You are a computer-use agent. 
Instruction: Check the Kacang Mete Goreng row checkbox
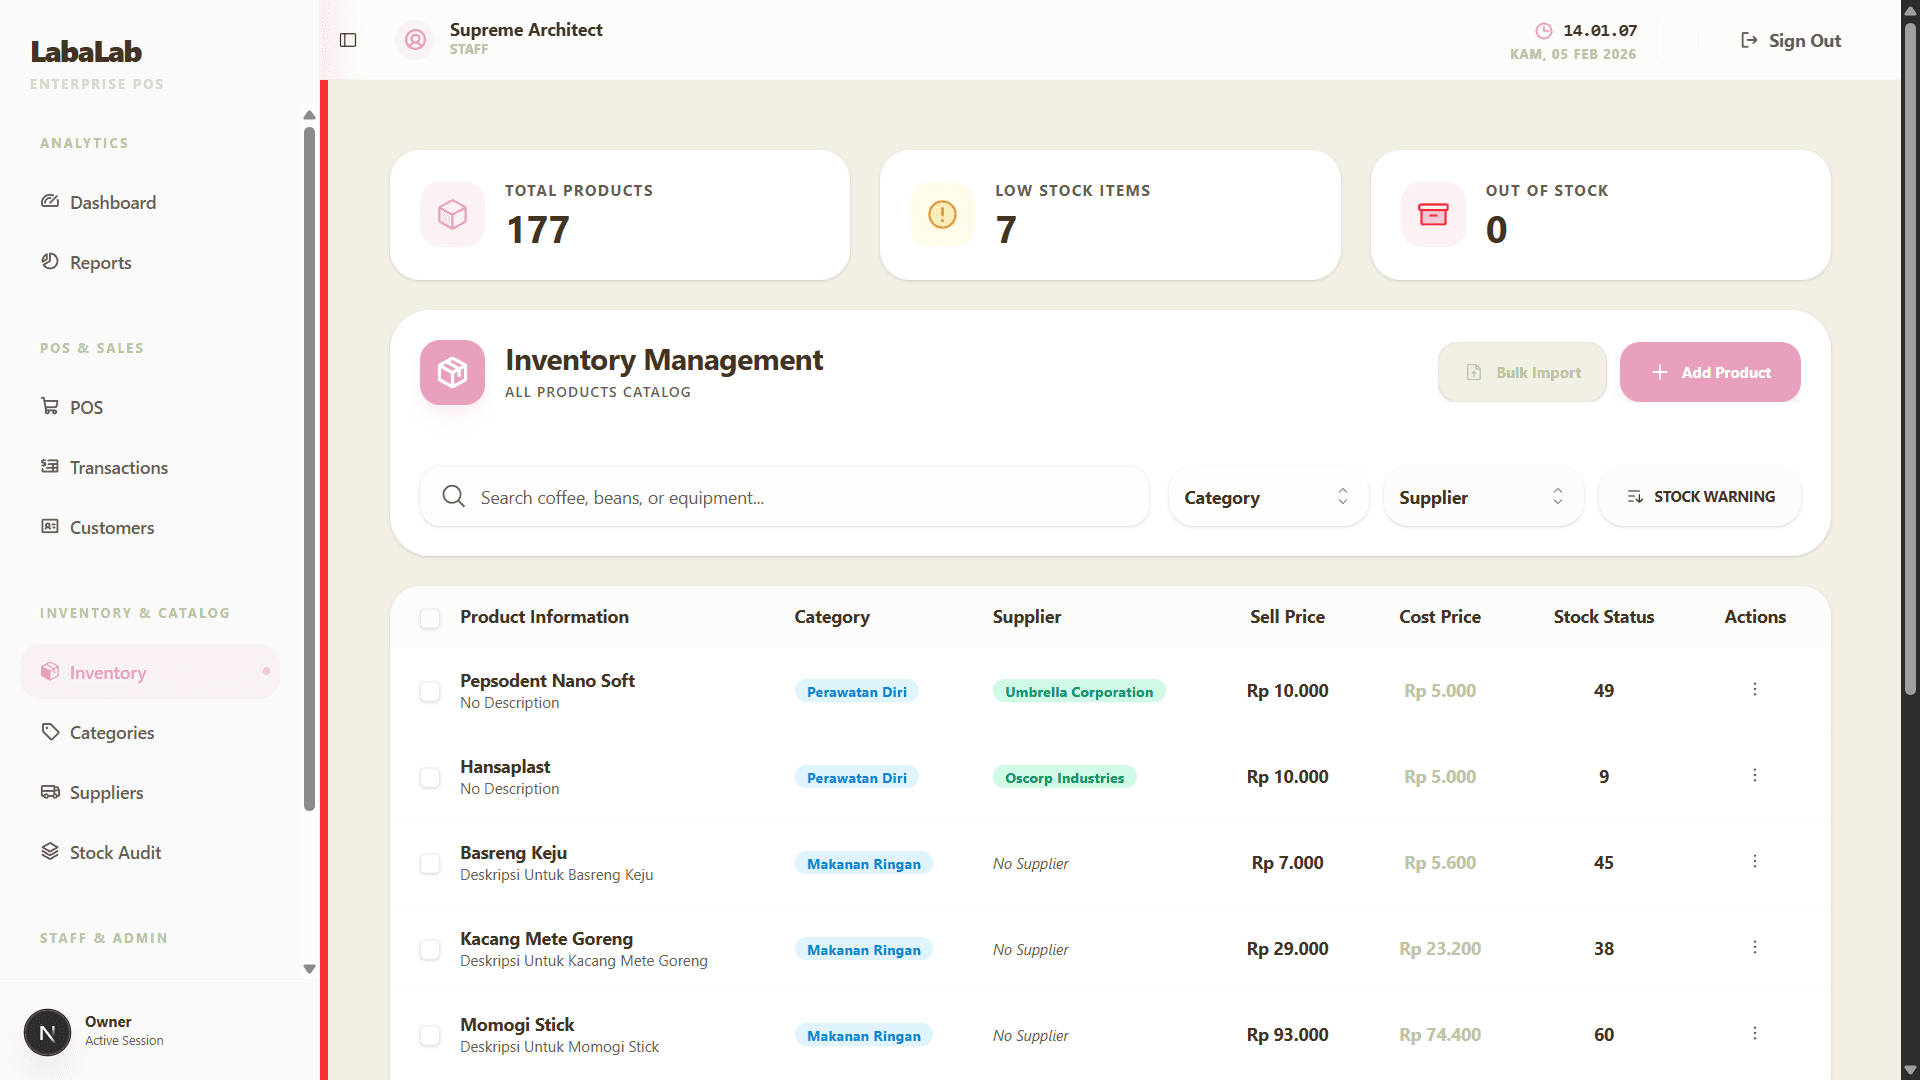tap(430, 950)
